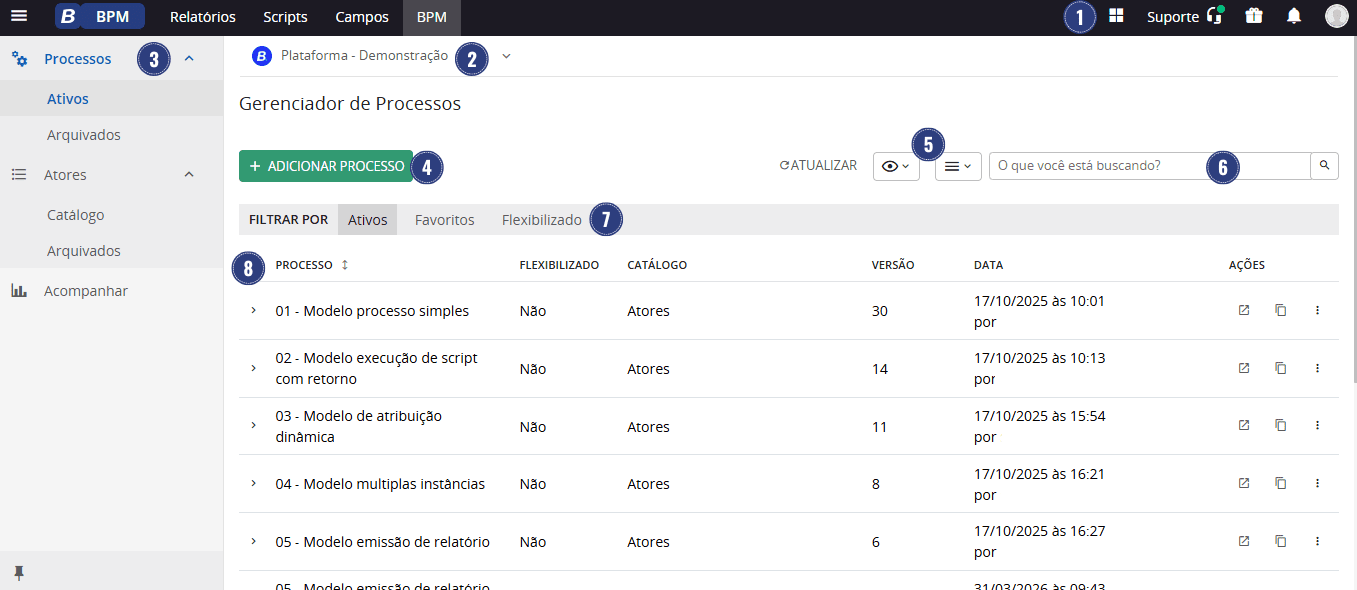Open the gift box icon
The image size is (1357, 590).
1254,16
